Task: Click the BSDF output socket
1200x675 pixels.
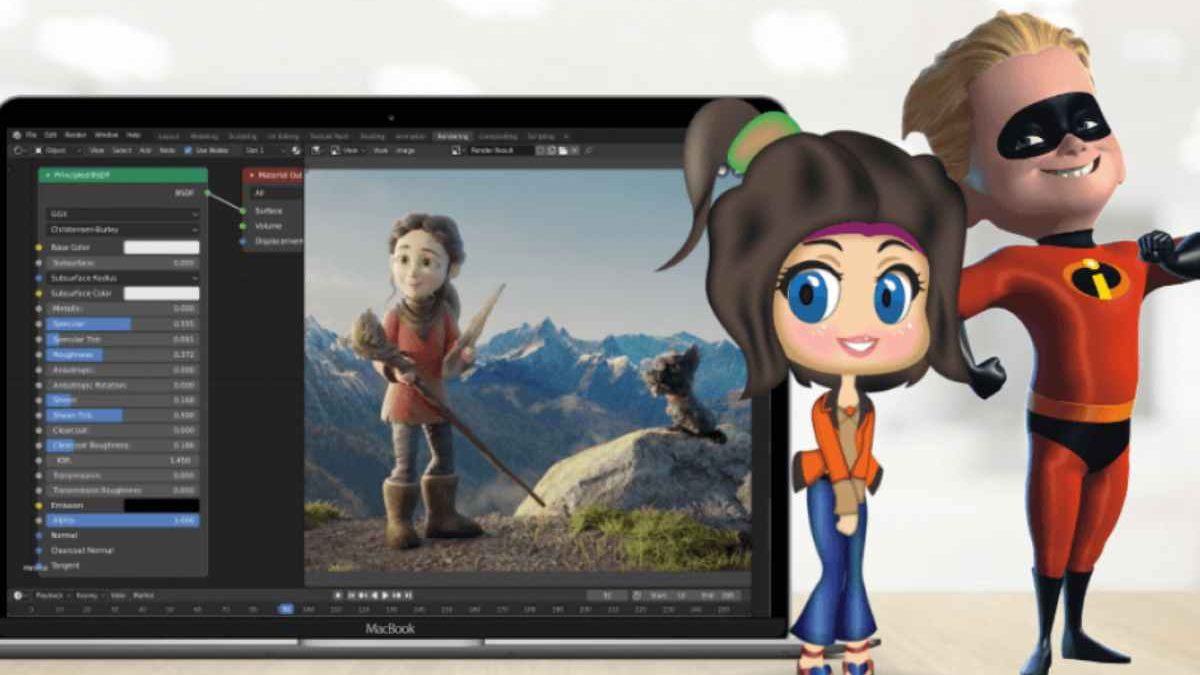Action: [207, 193]
